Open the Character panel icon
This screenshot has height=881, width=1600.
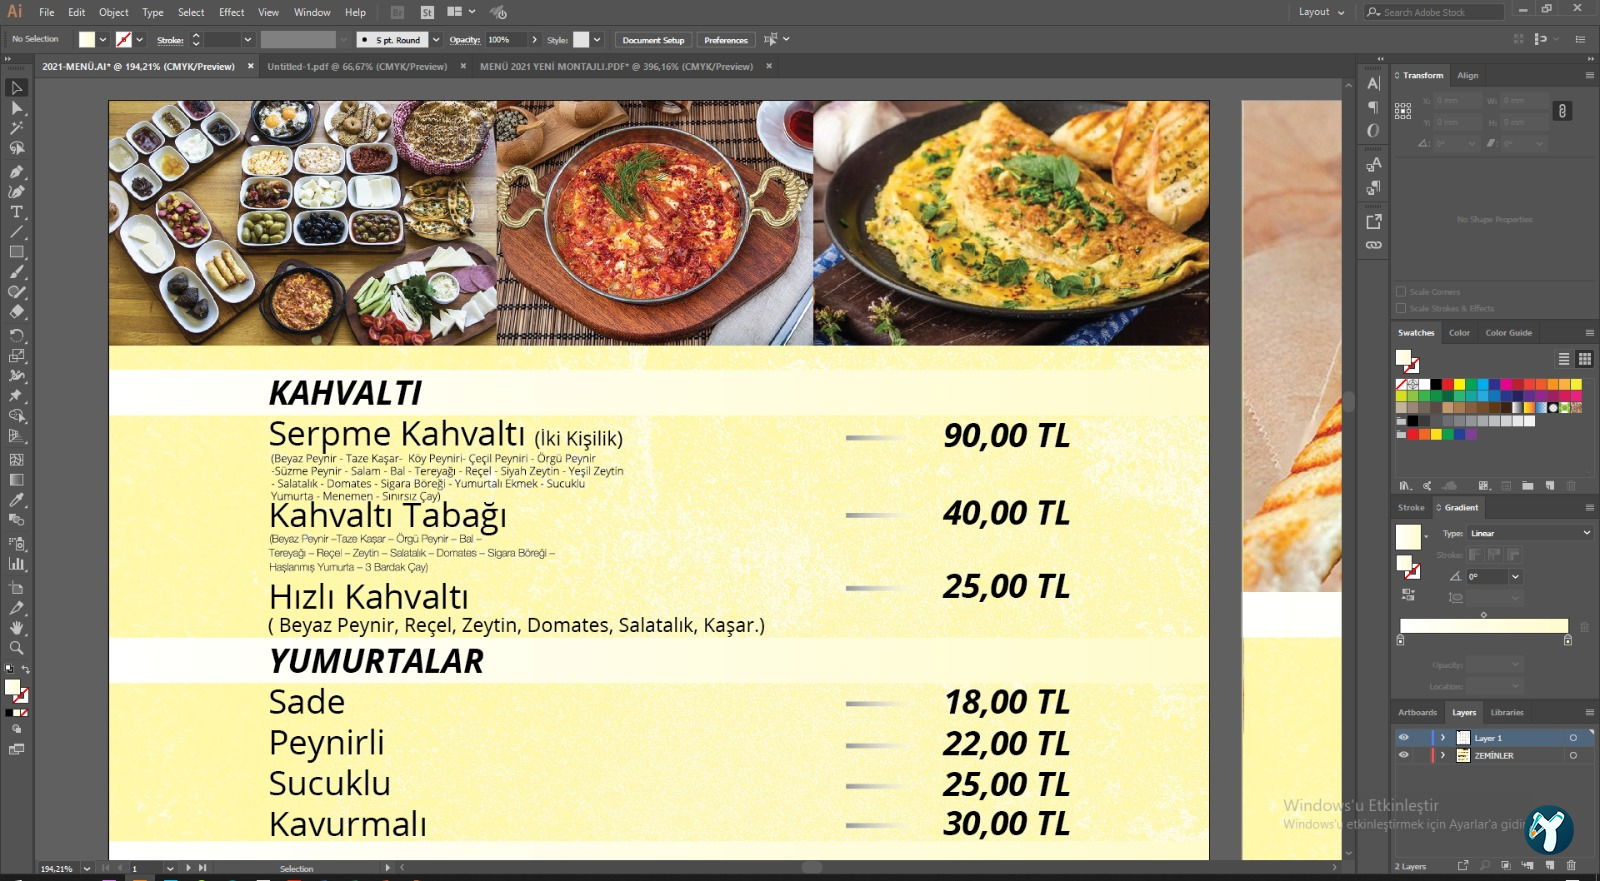point(1373,84)
